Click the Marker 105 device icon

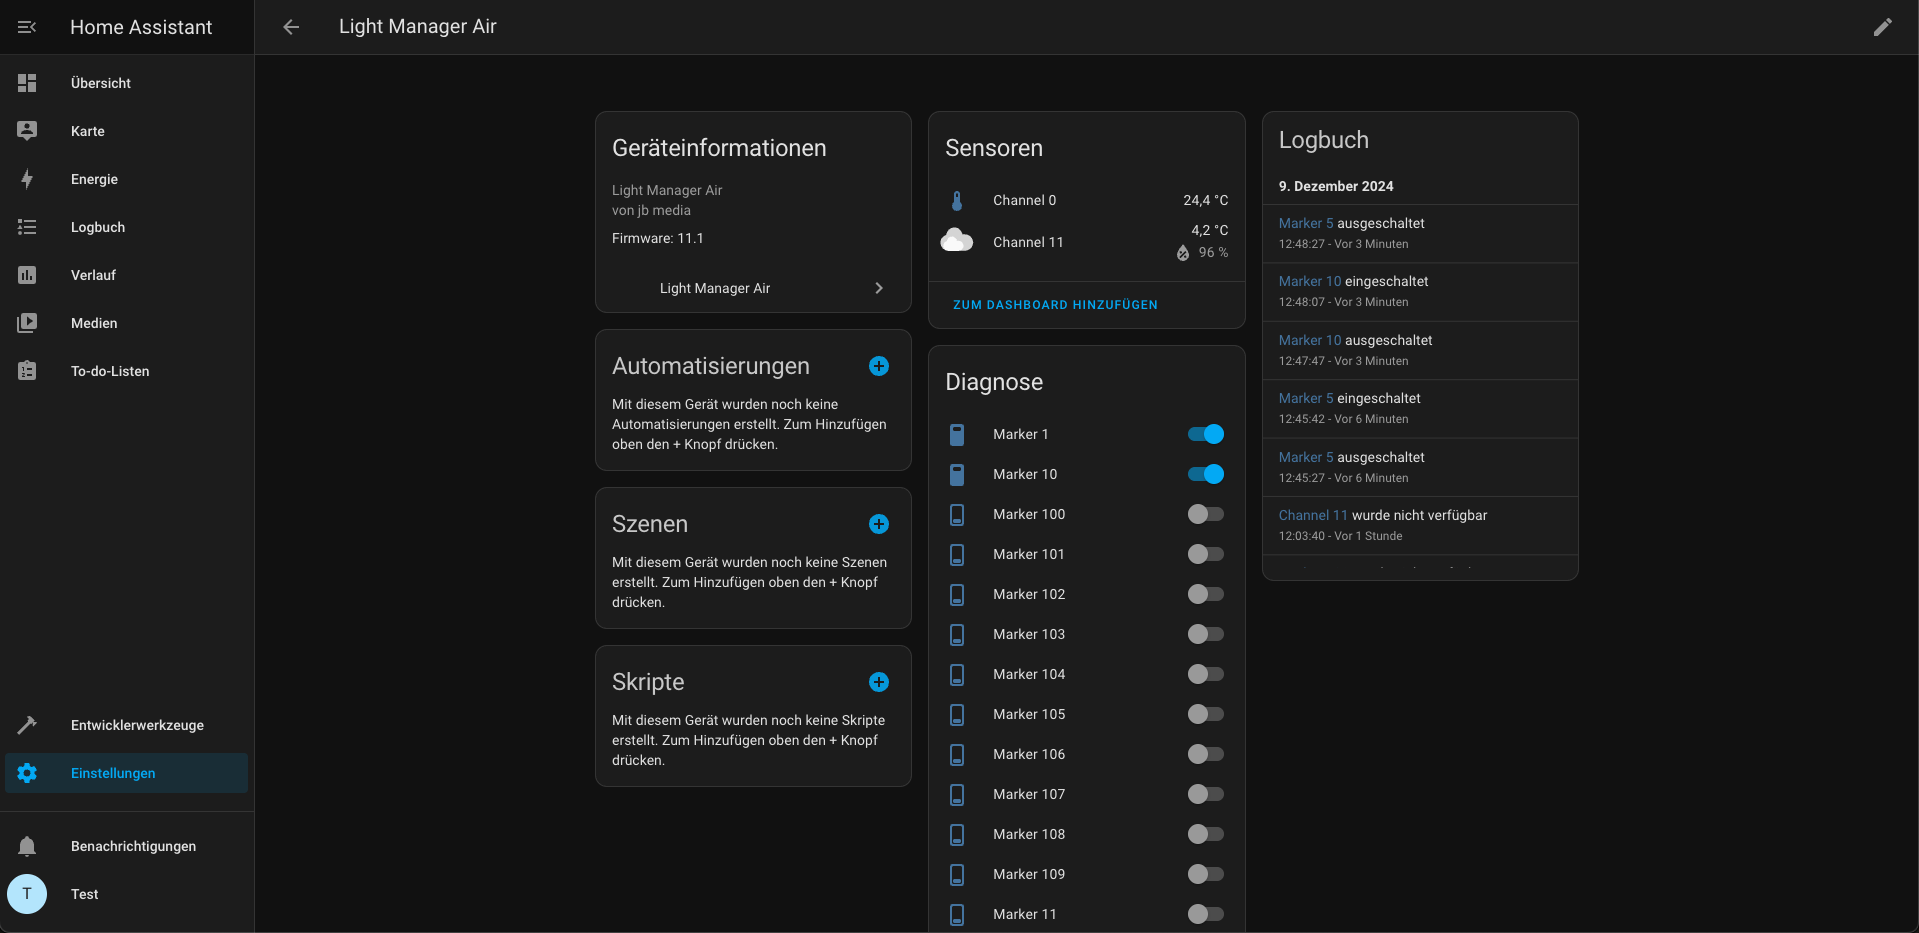coord(957,714)
